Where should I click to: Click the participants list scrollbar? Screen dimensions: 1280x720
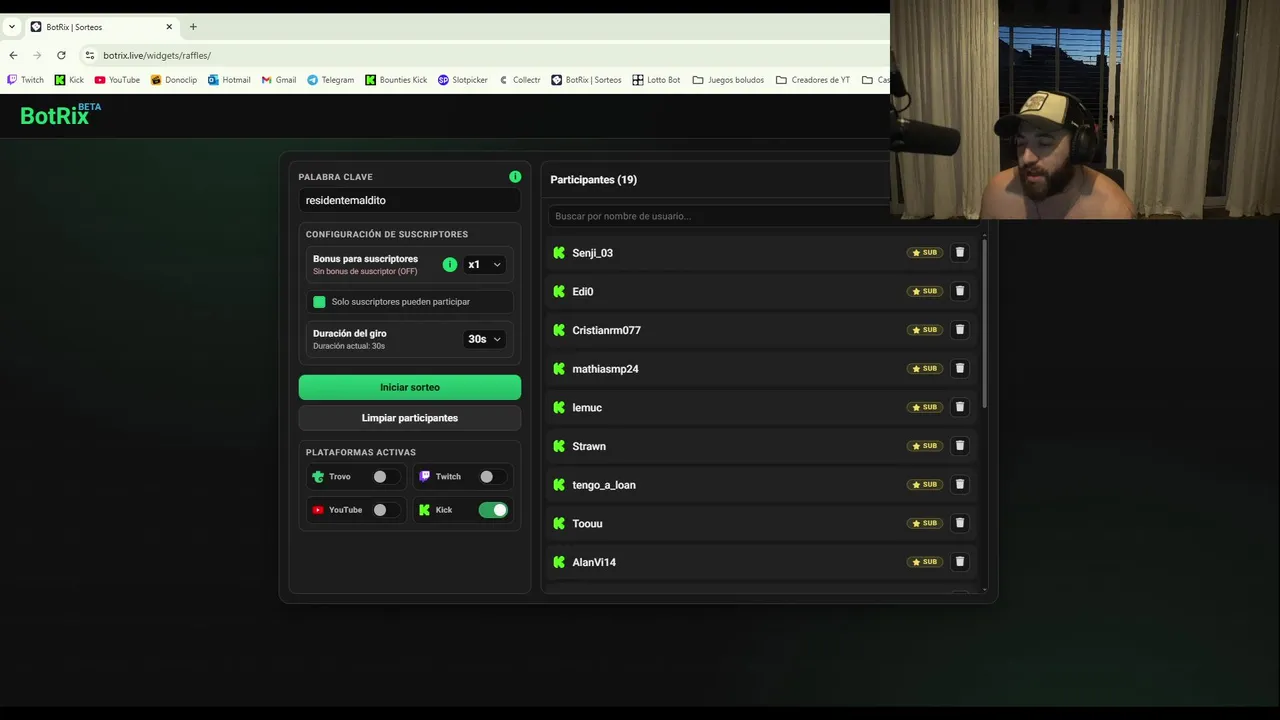(985, 323)
